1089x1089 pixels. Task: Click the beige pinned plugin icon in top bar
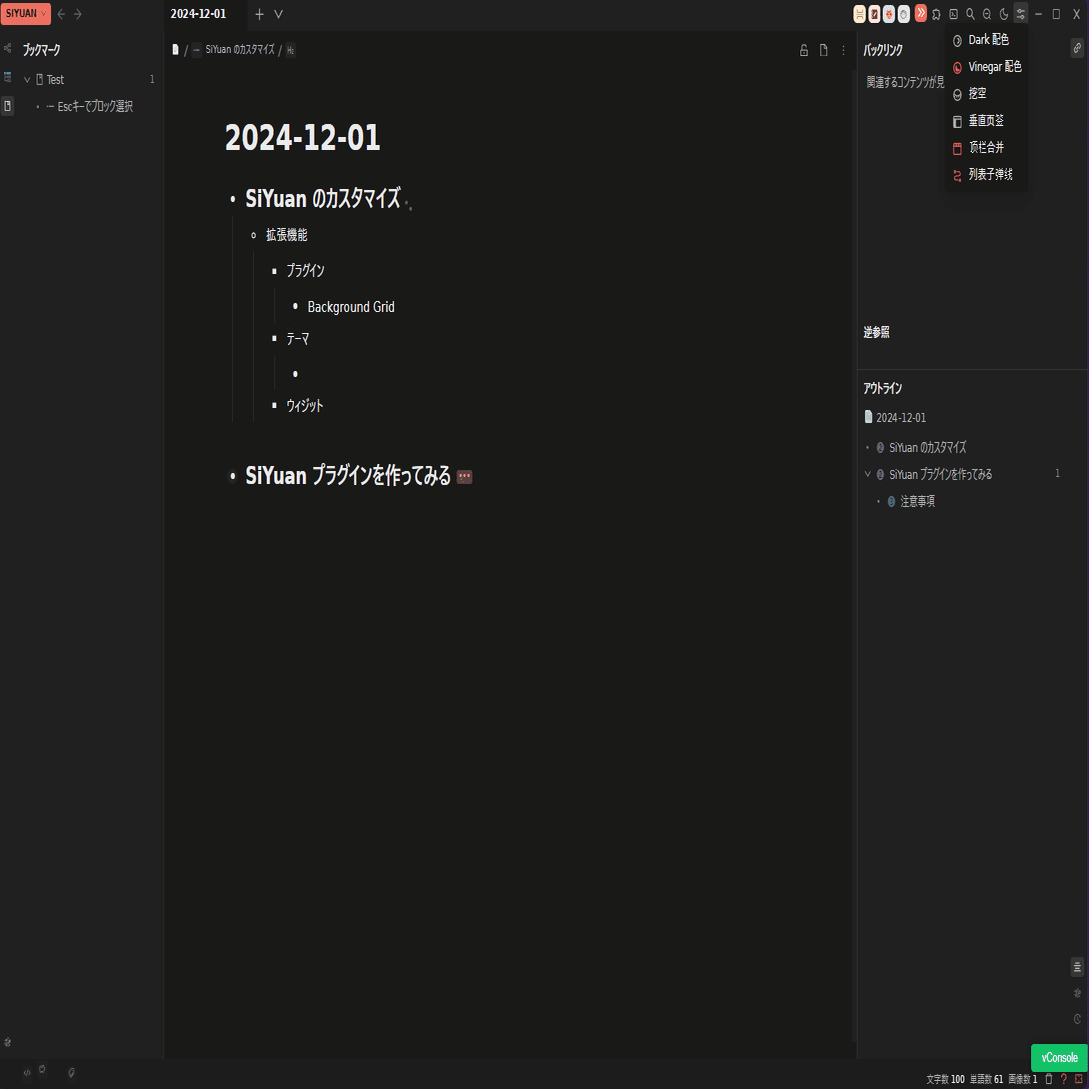click(x=860, y=14)
